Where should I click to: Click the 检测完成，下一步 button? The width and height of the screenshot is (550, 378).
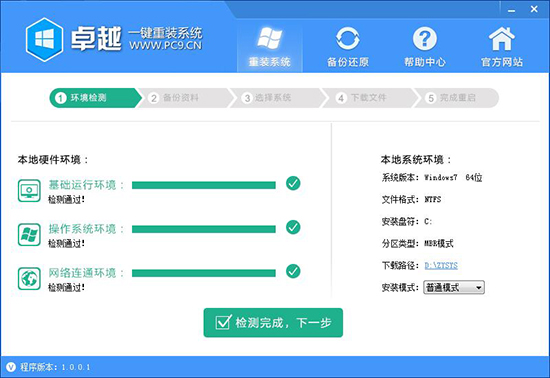(x=273, y=323)
